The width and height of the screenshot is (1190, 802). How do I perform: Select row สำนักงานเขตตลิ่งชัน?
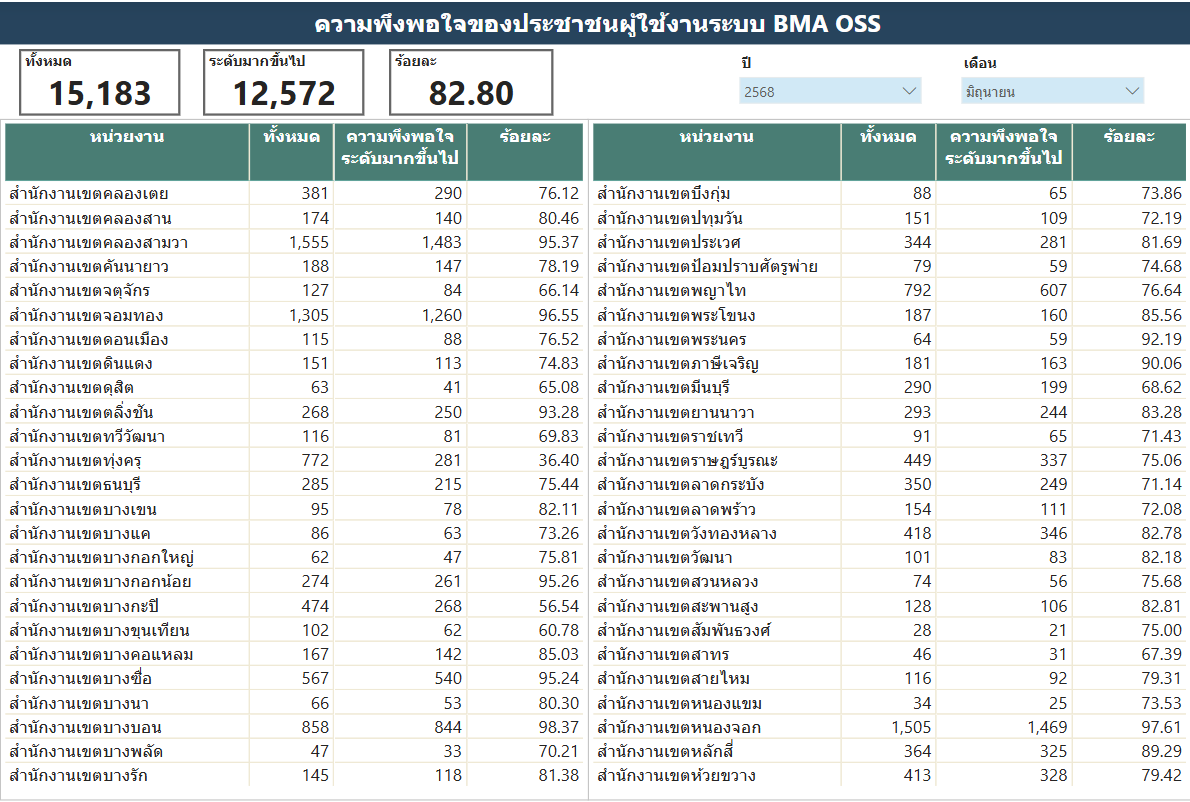coord(294,412)
